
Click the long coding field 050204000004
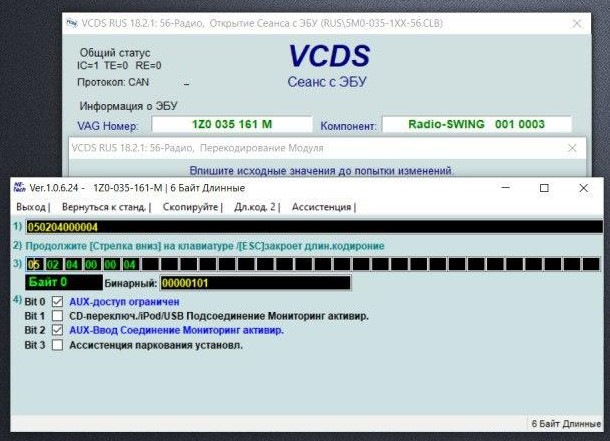(x=314, y=227)
